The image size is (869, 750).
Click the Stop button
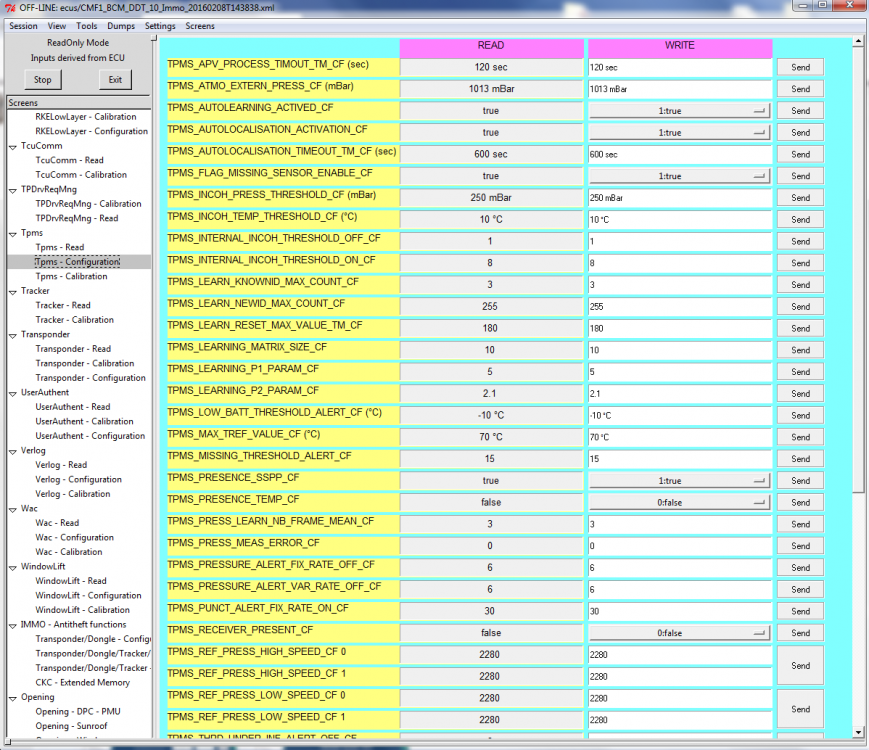click(43, 80)
